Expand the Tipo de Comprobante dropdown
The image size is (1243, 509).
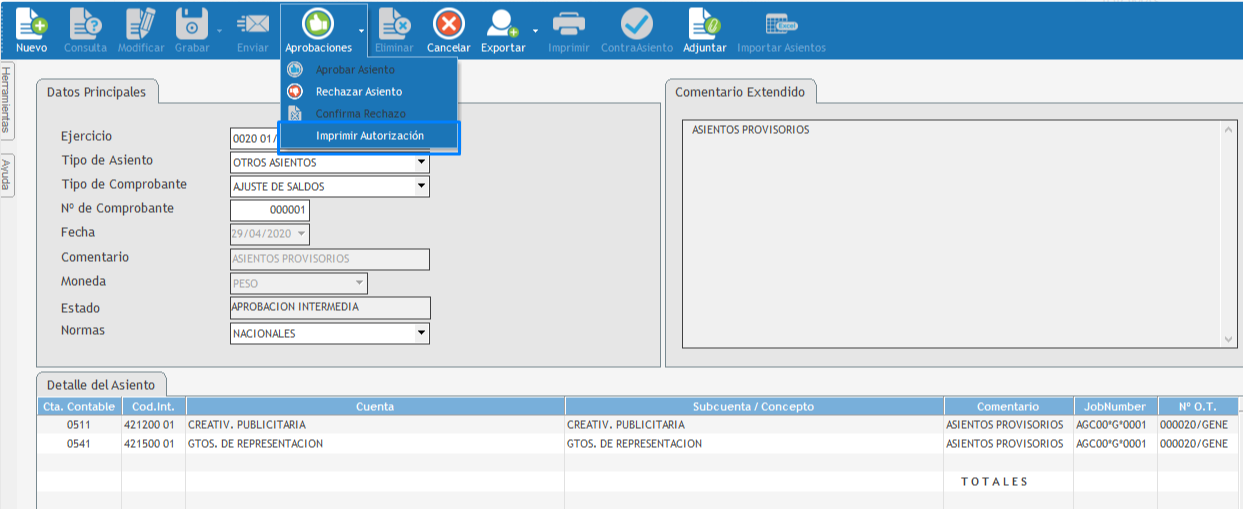pos(421,186)
